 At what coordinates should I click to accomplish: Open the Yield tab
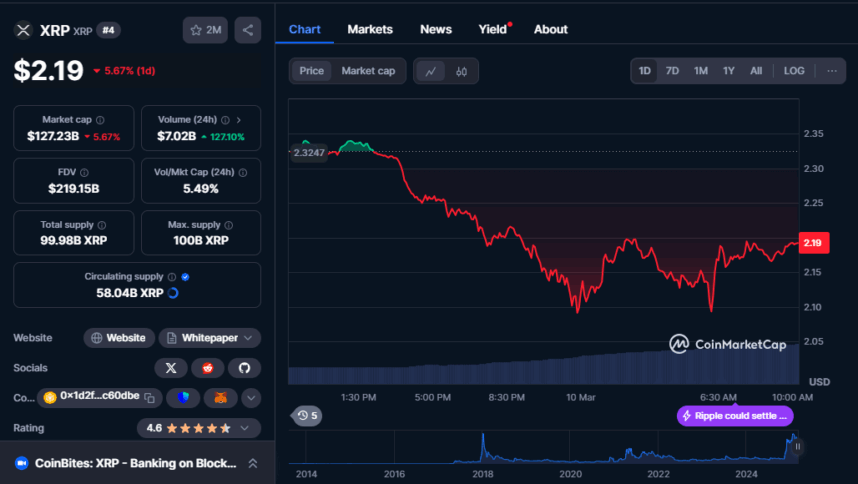pyautogui.click(x=493, y=30)
